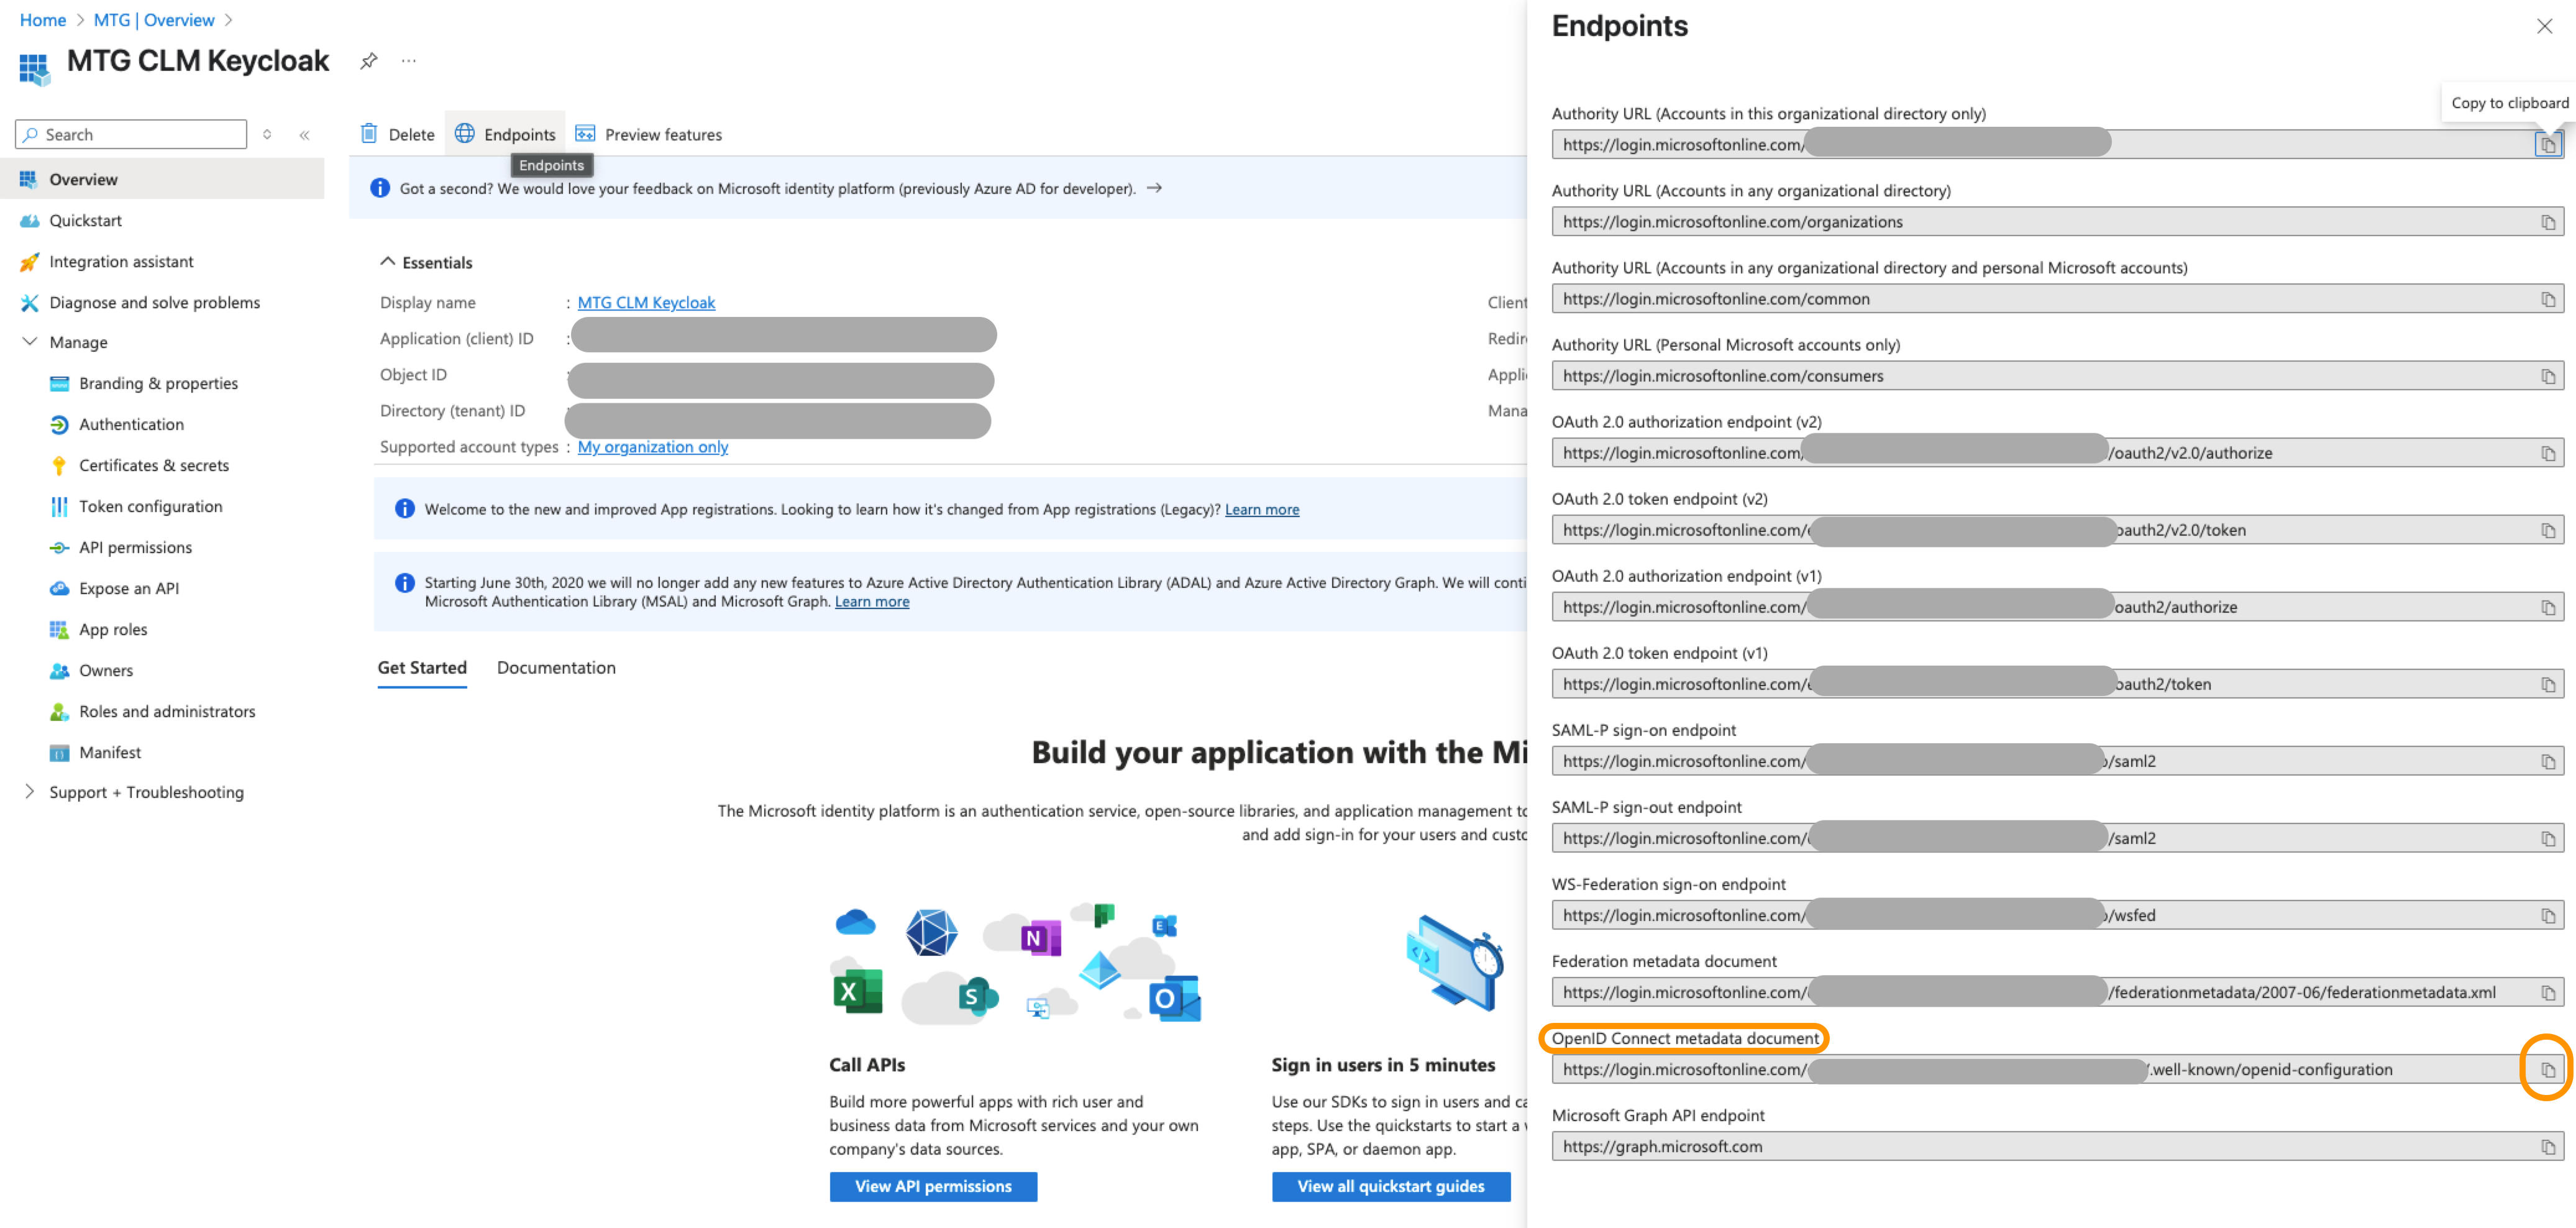This screenshot has height=1228, width=2576.
Task: Copy the SAML-P sign-on endpoint URL
Action: (x=2547, y=761)
